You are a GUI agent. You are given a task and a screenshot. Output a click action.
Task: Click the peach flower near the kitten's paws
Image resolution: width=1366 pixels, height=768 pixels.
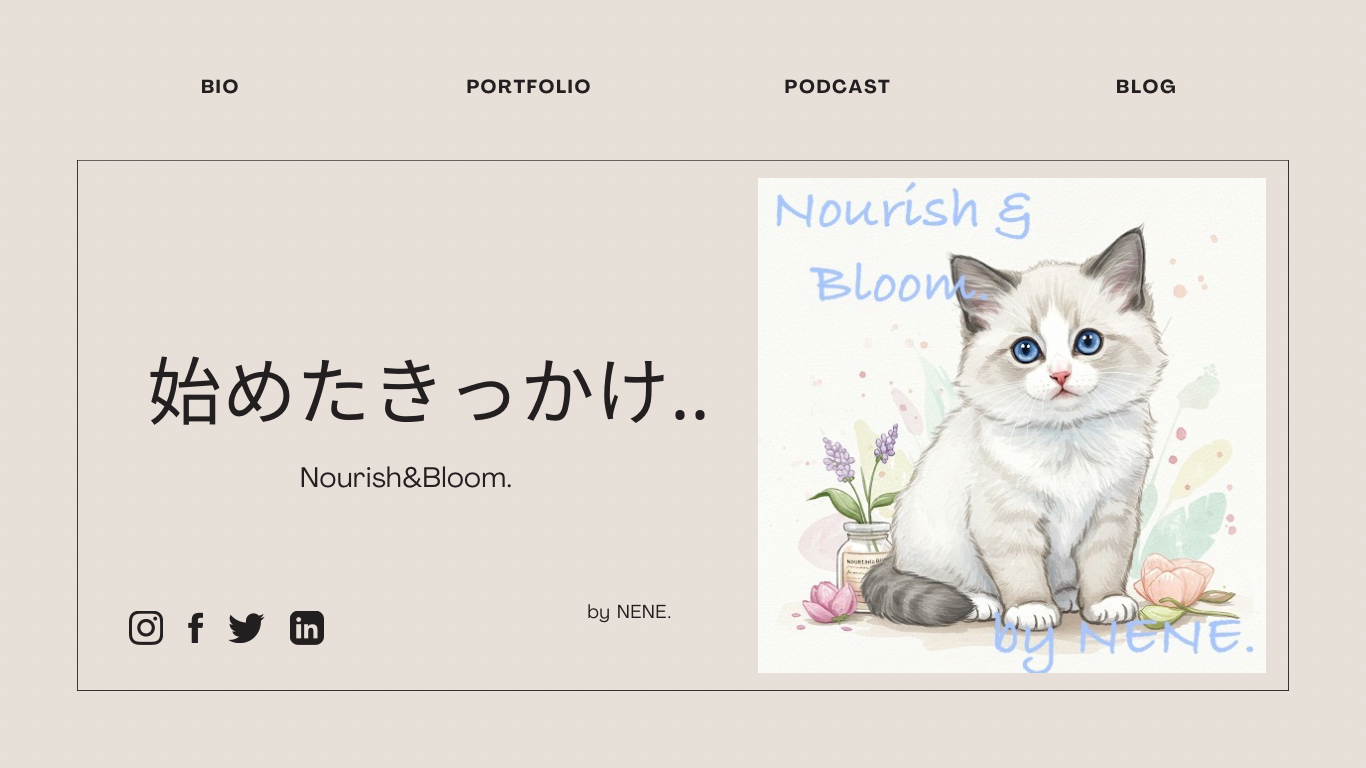click(x=1176, y=585)
